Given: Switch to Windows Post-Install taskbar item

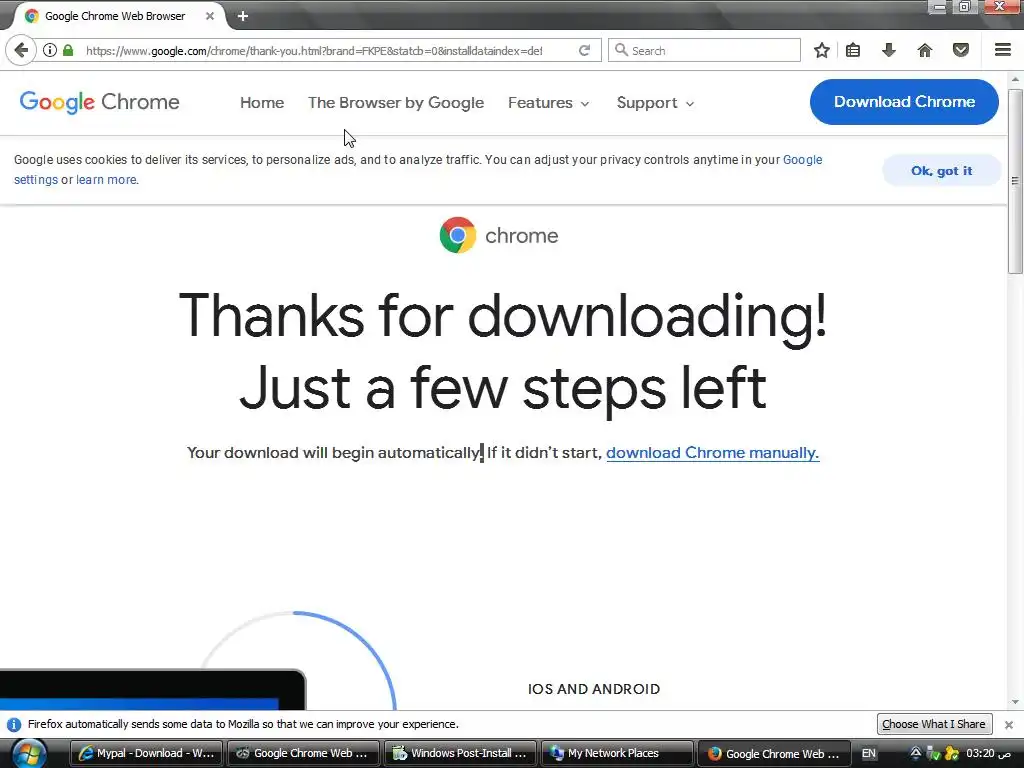Looking at the screenshot, I should point(460,754).
